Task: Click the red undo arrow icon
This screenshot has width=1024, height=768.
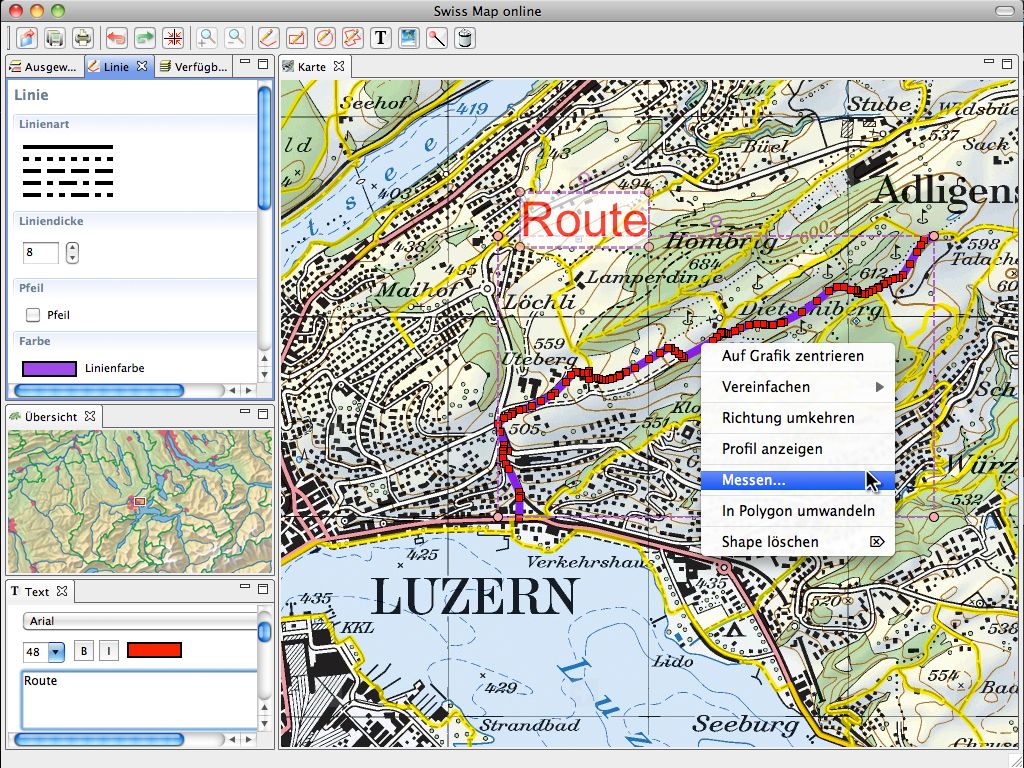Action: pos(116,38)
